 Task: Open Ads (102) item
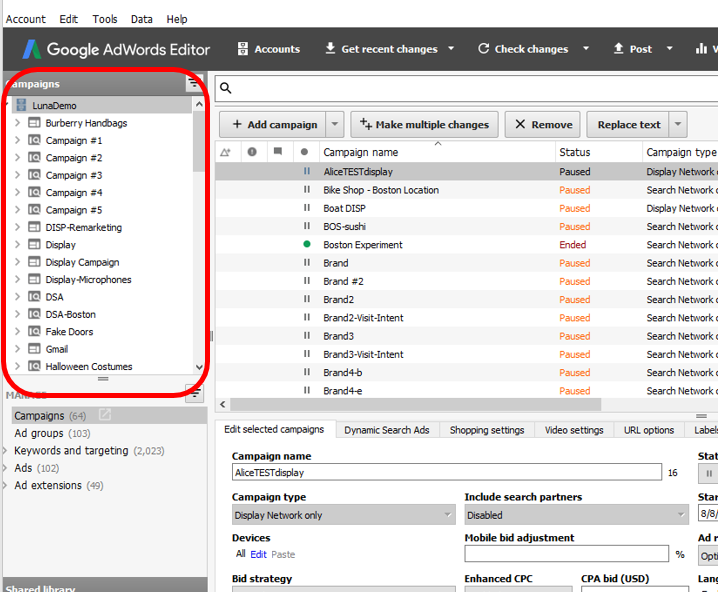(37, 468)
